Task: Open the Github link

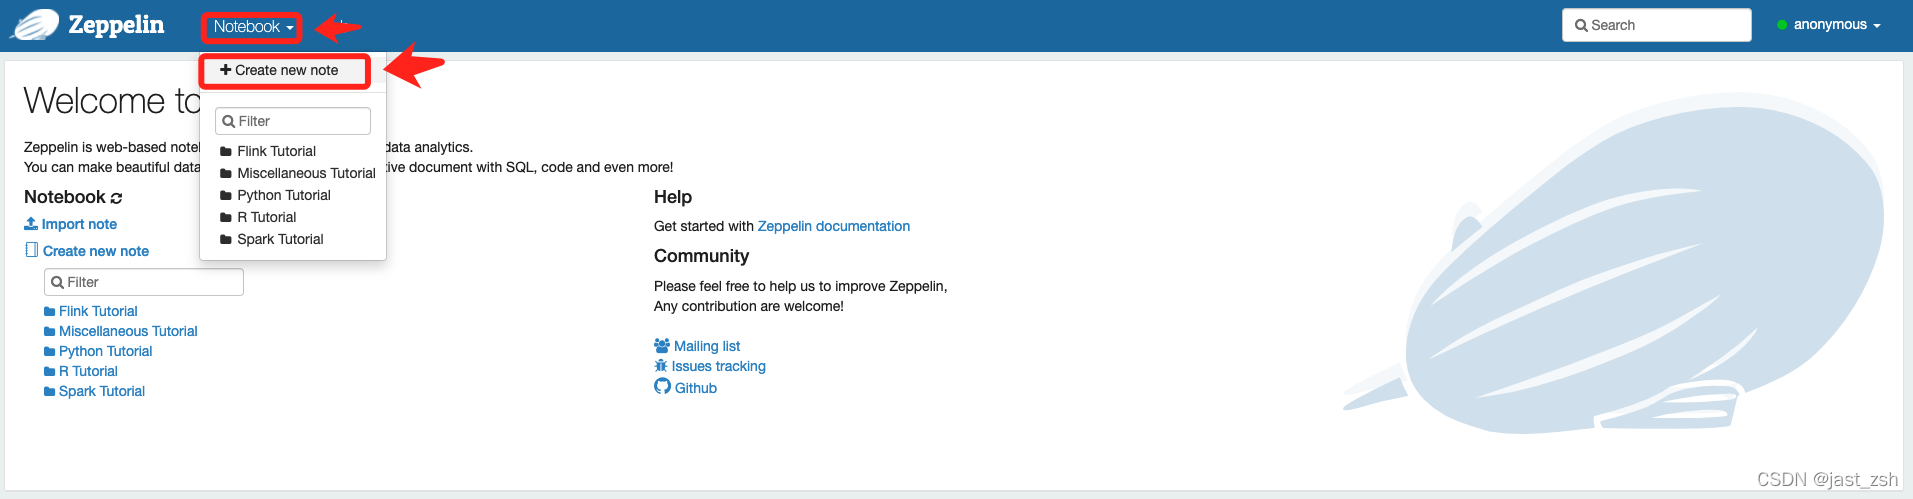Action: pos(696,388)
